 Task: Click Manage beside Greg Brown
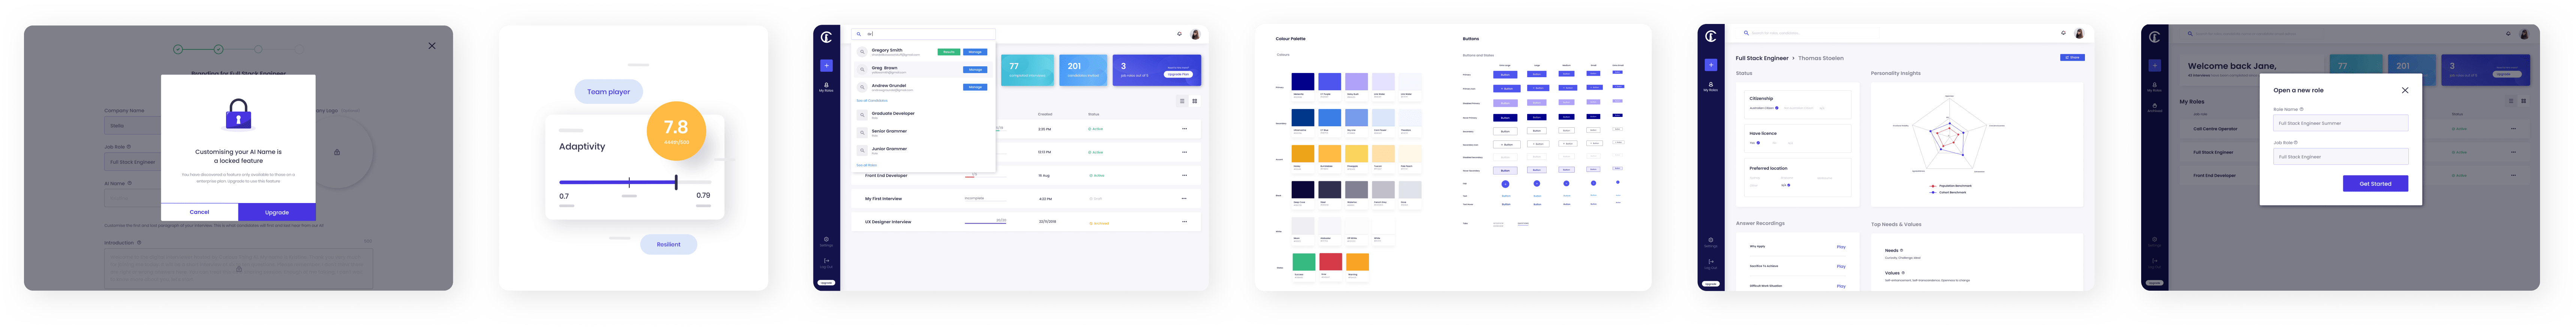(975, 70)
